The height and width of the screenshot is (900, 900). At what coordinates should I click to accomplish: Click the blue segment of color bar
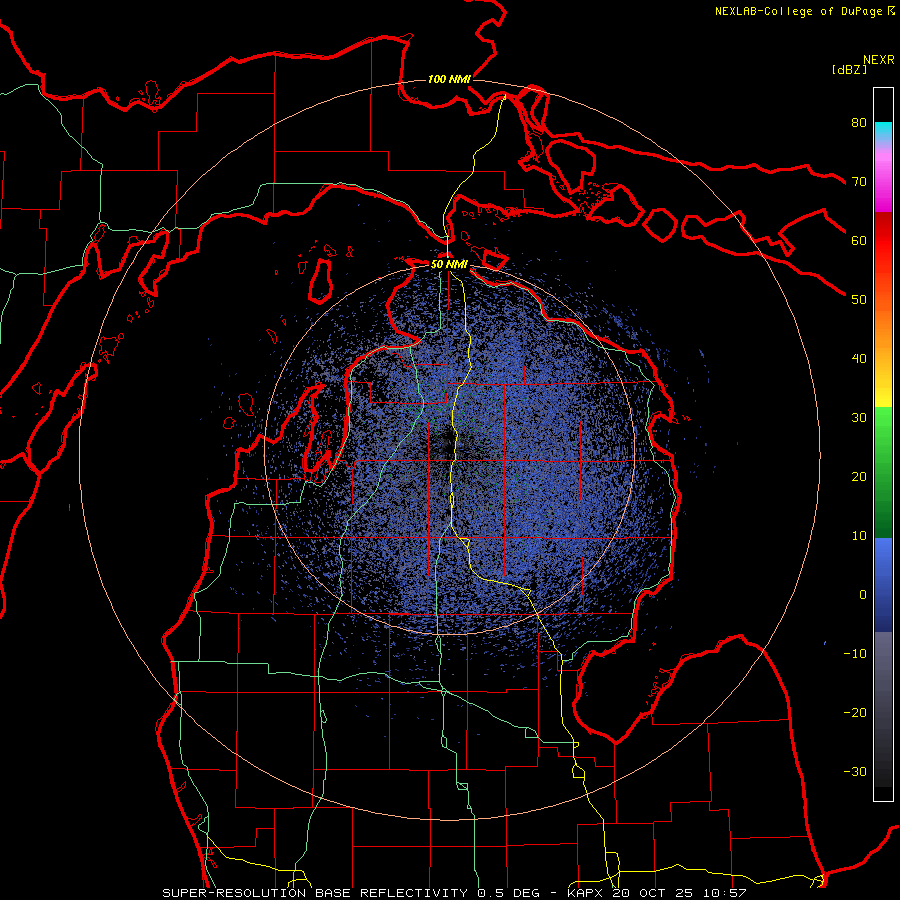(x=883, y=584)
